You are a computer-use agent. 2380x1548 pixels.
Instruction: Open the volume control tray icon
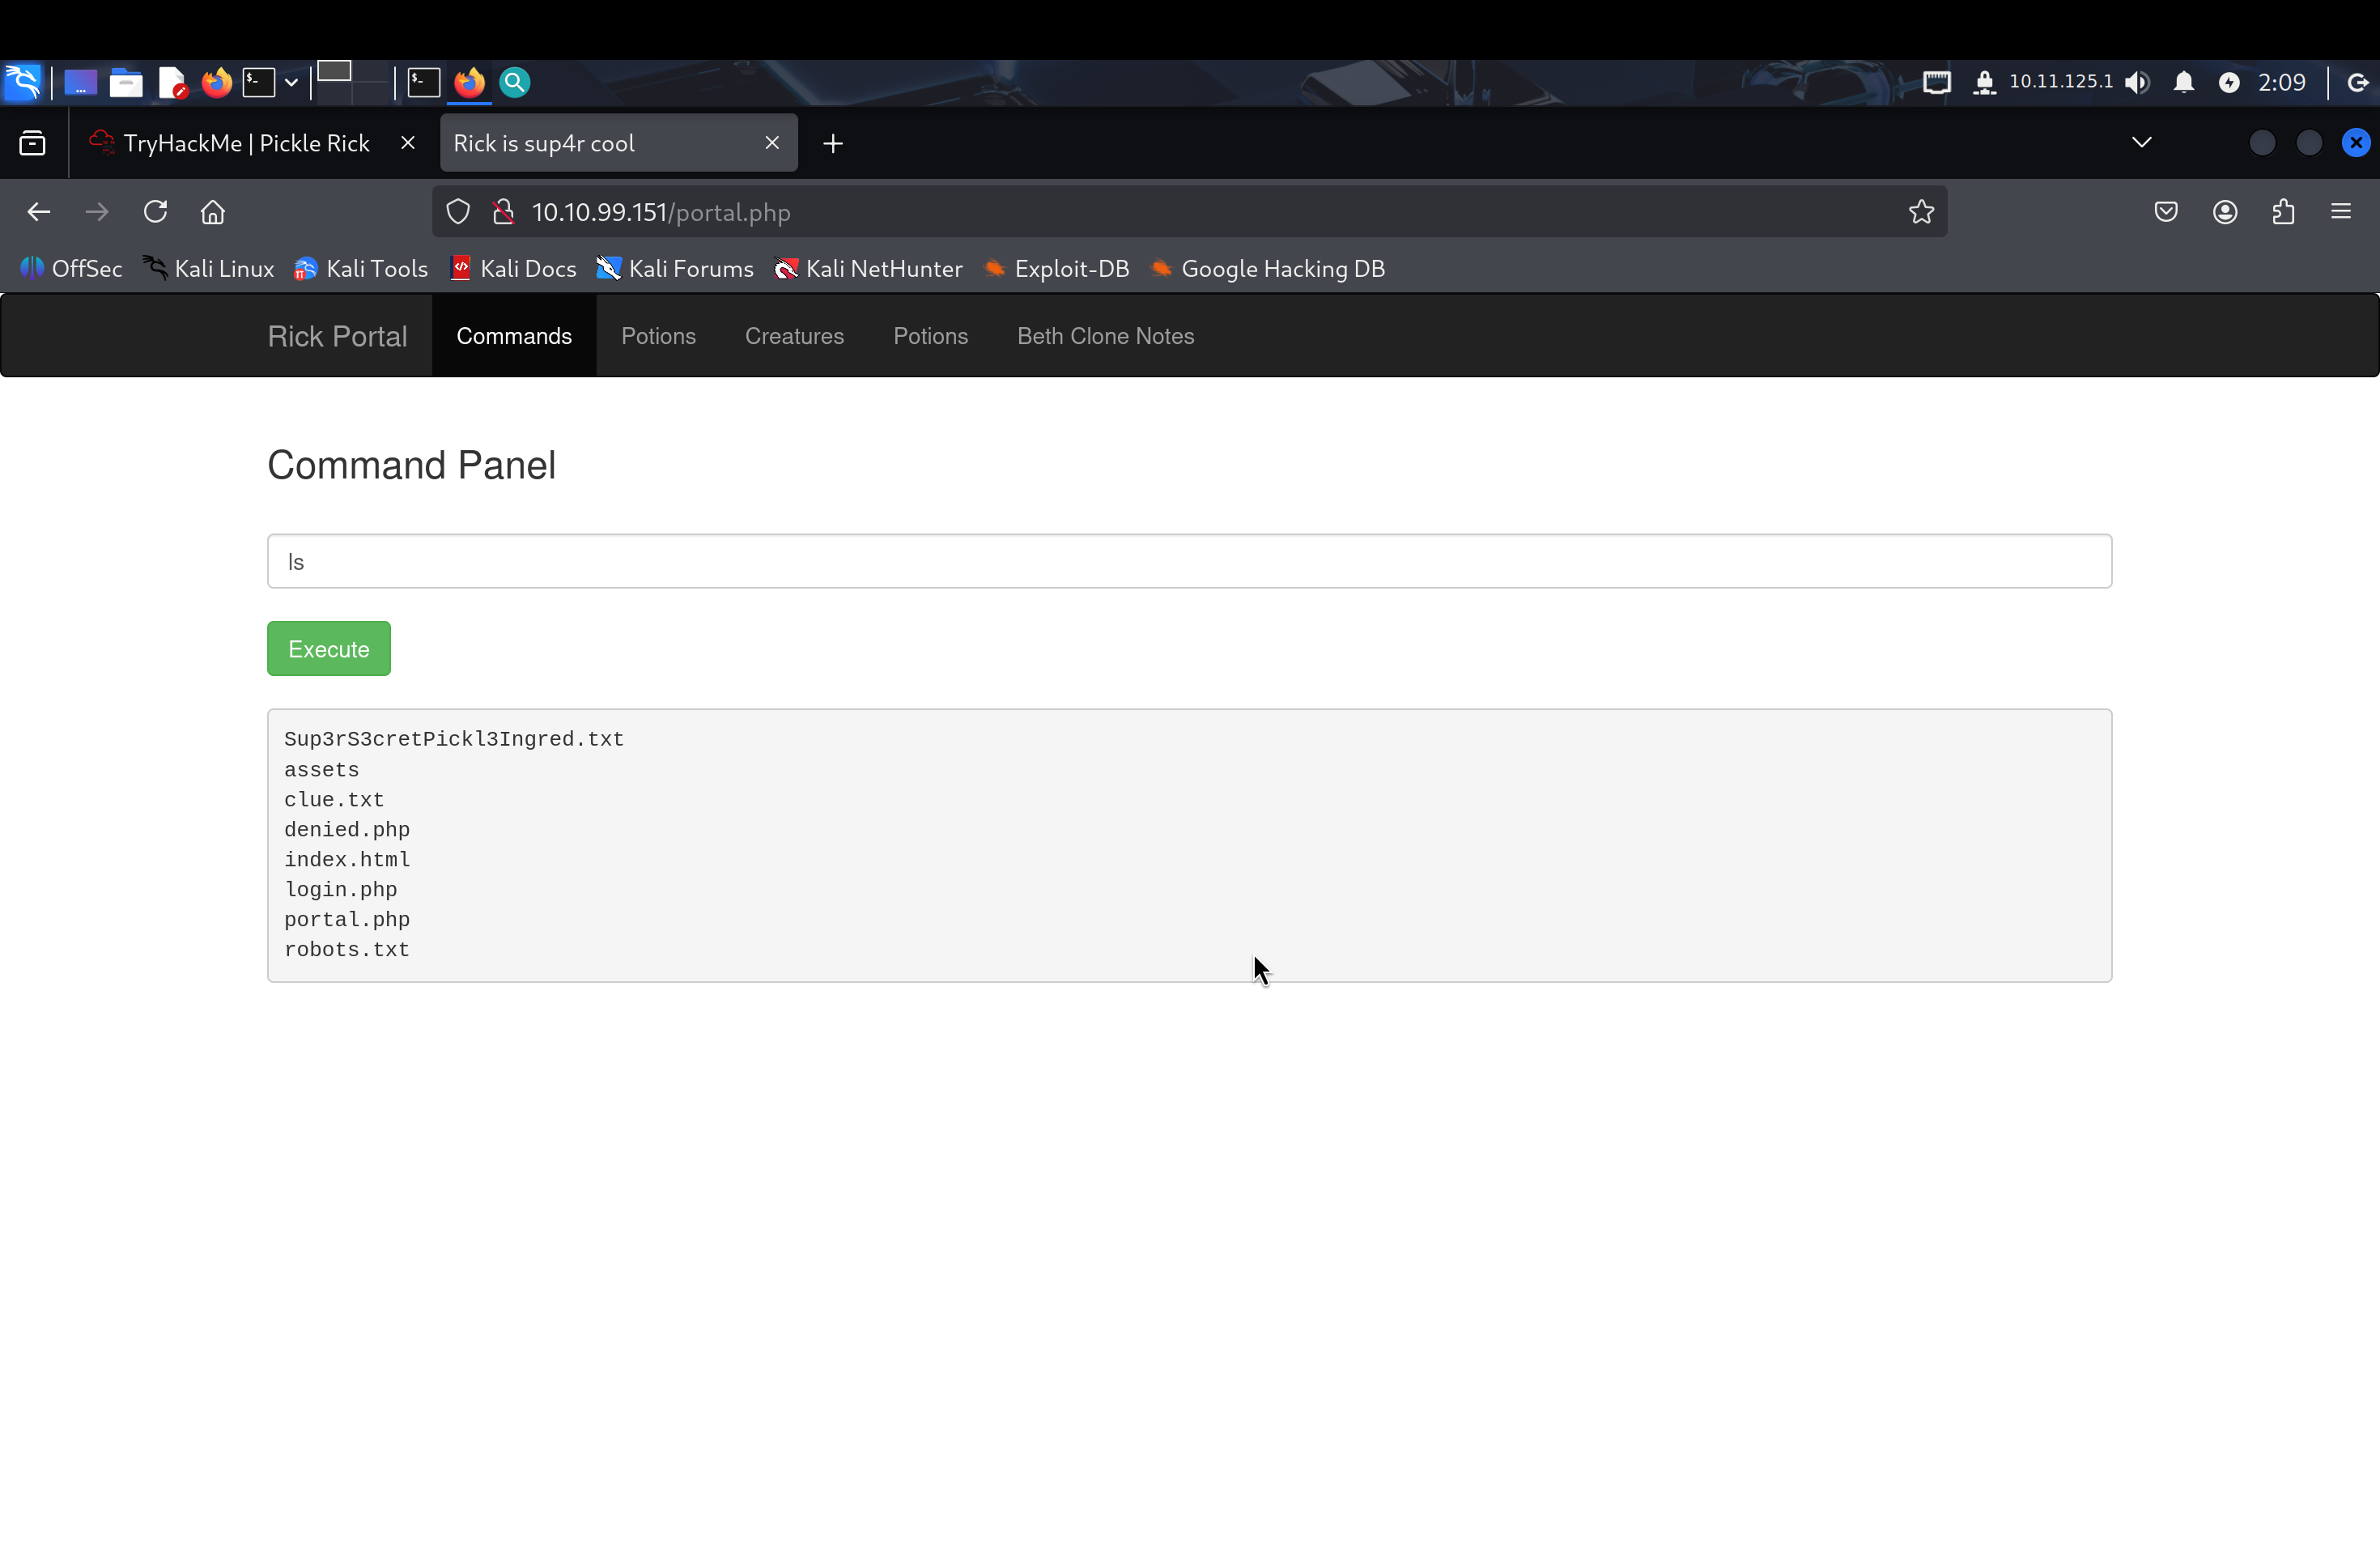[2138, 82]
